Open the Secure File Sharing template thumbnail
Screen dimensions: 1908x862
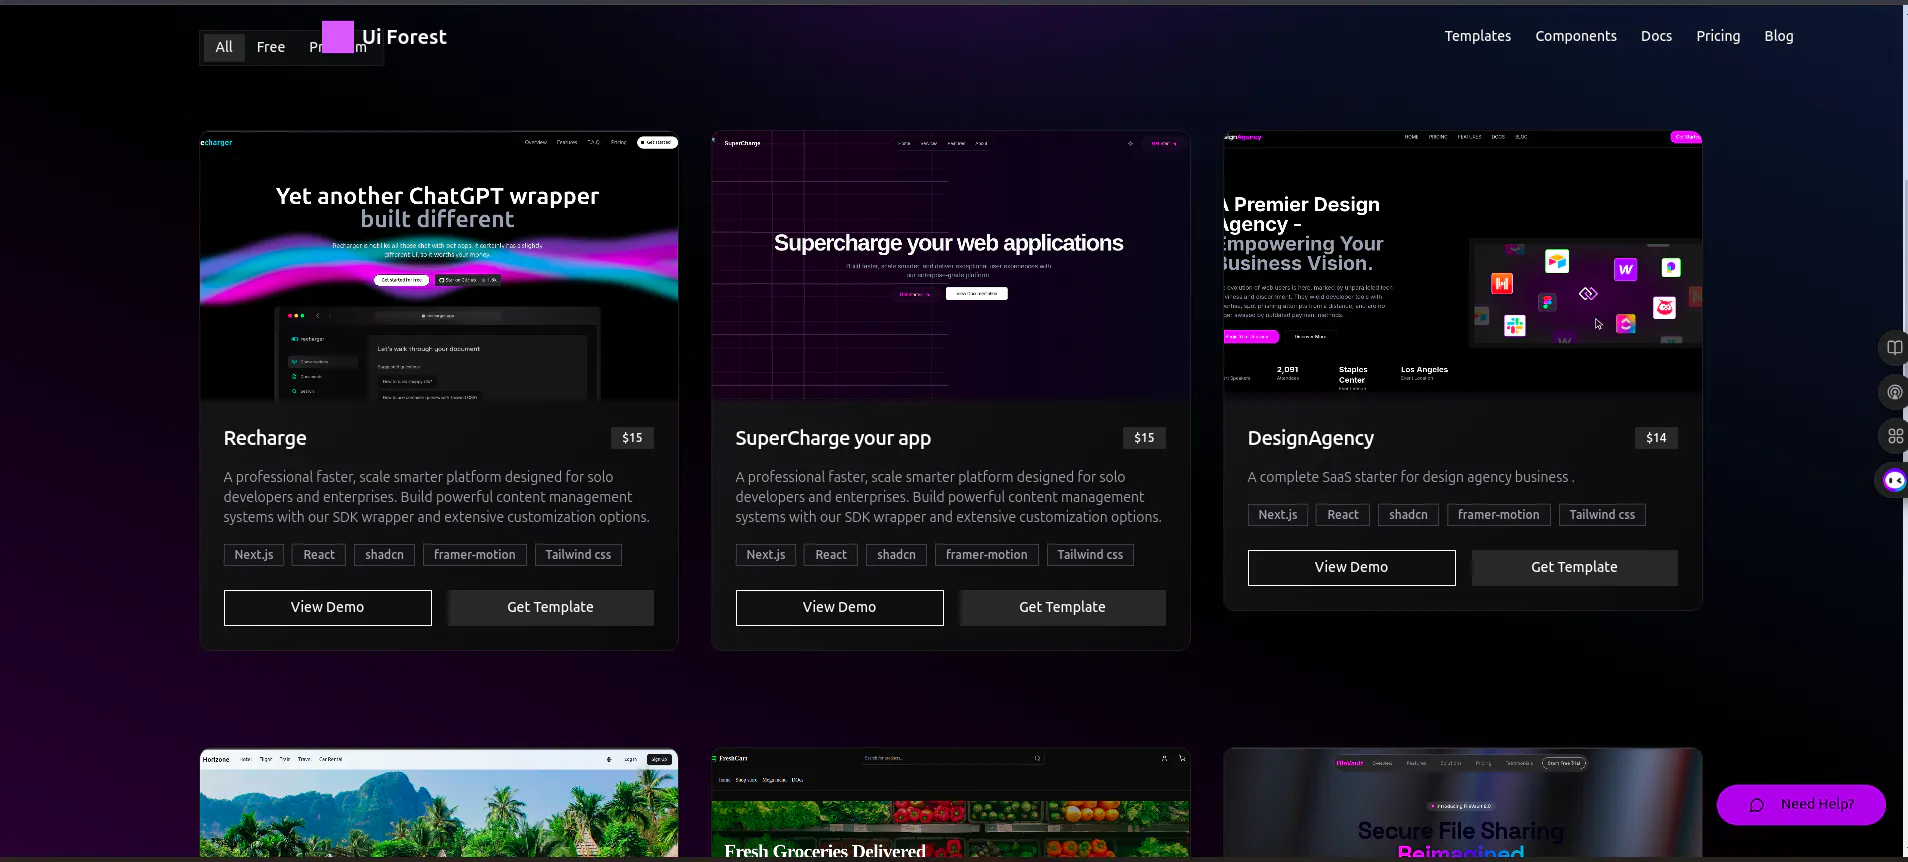(x=1462, y=803)
